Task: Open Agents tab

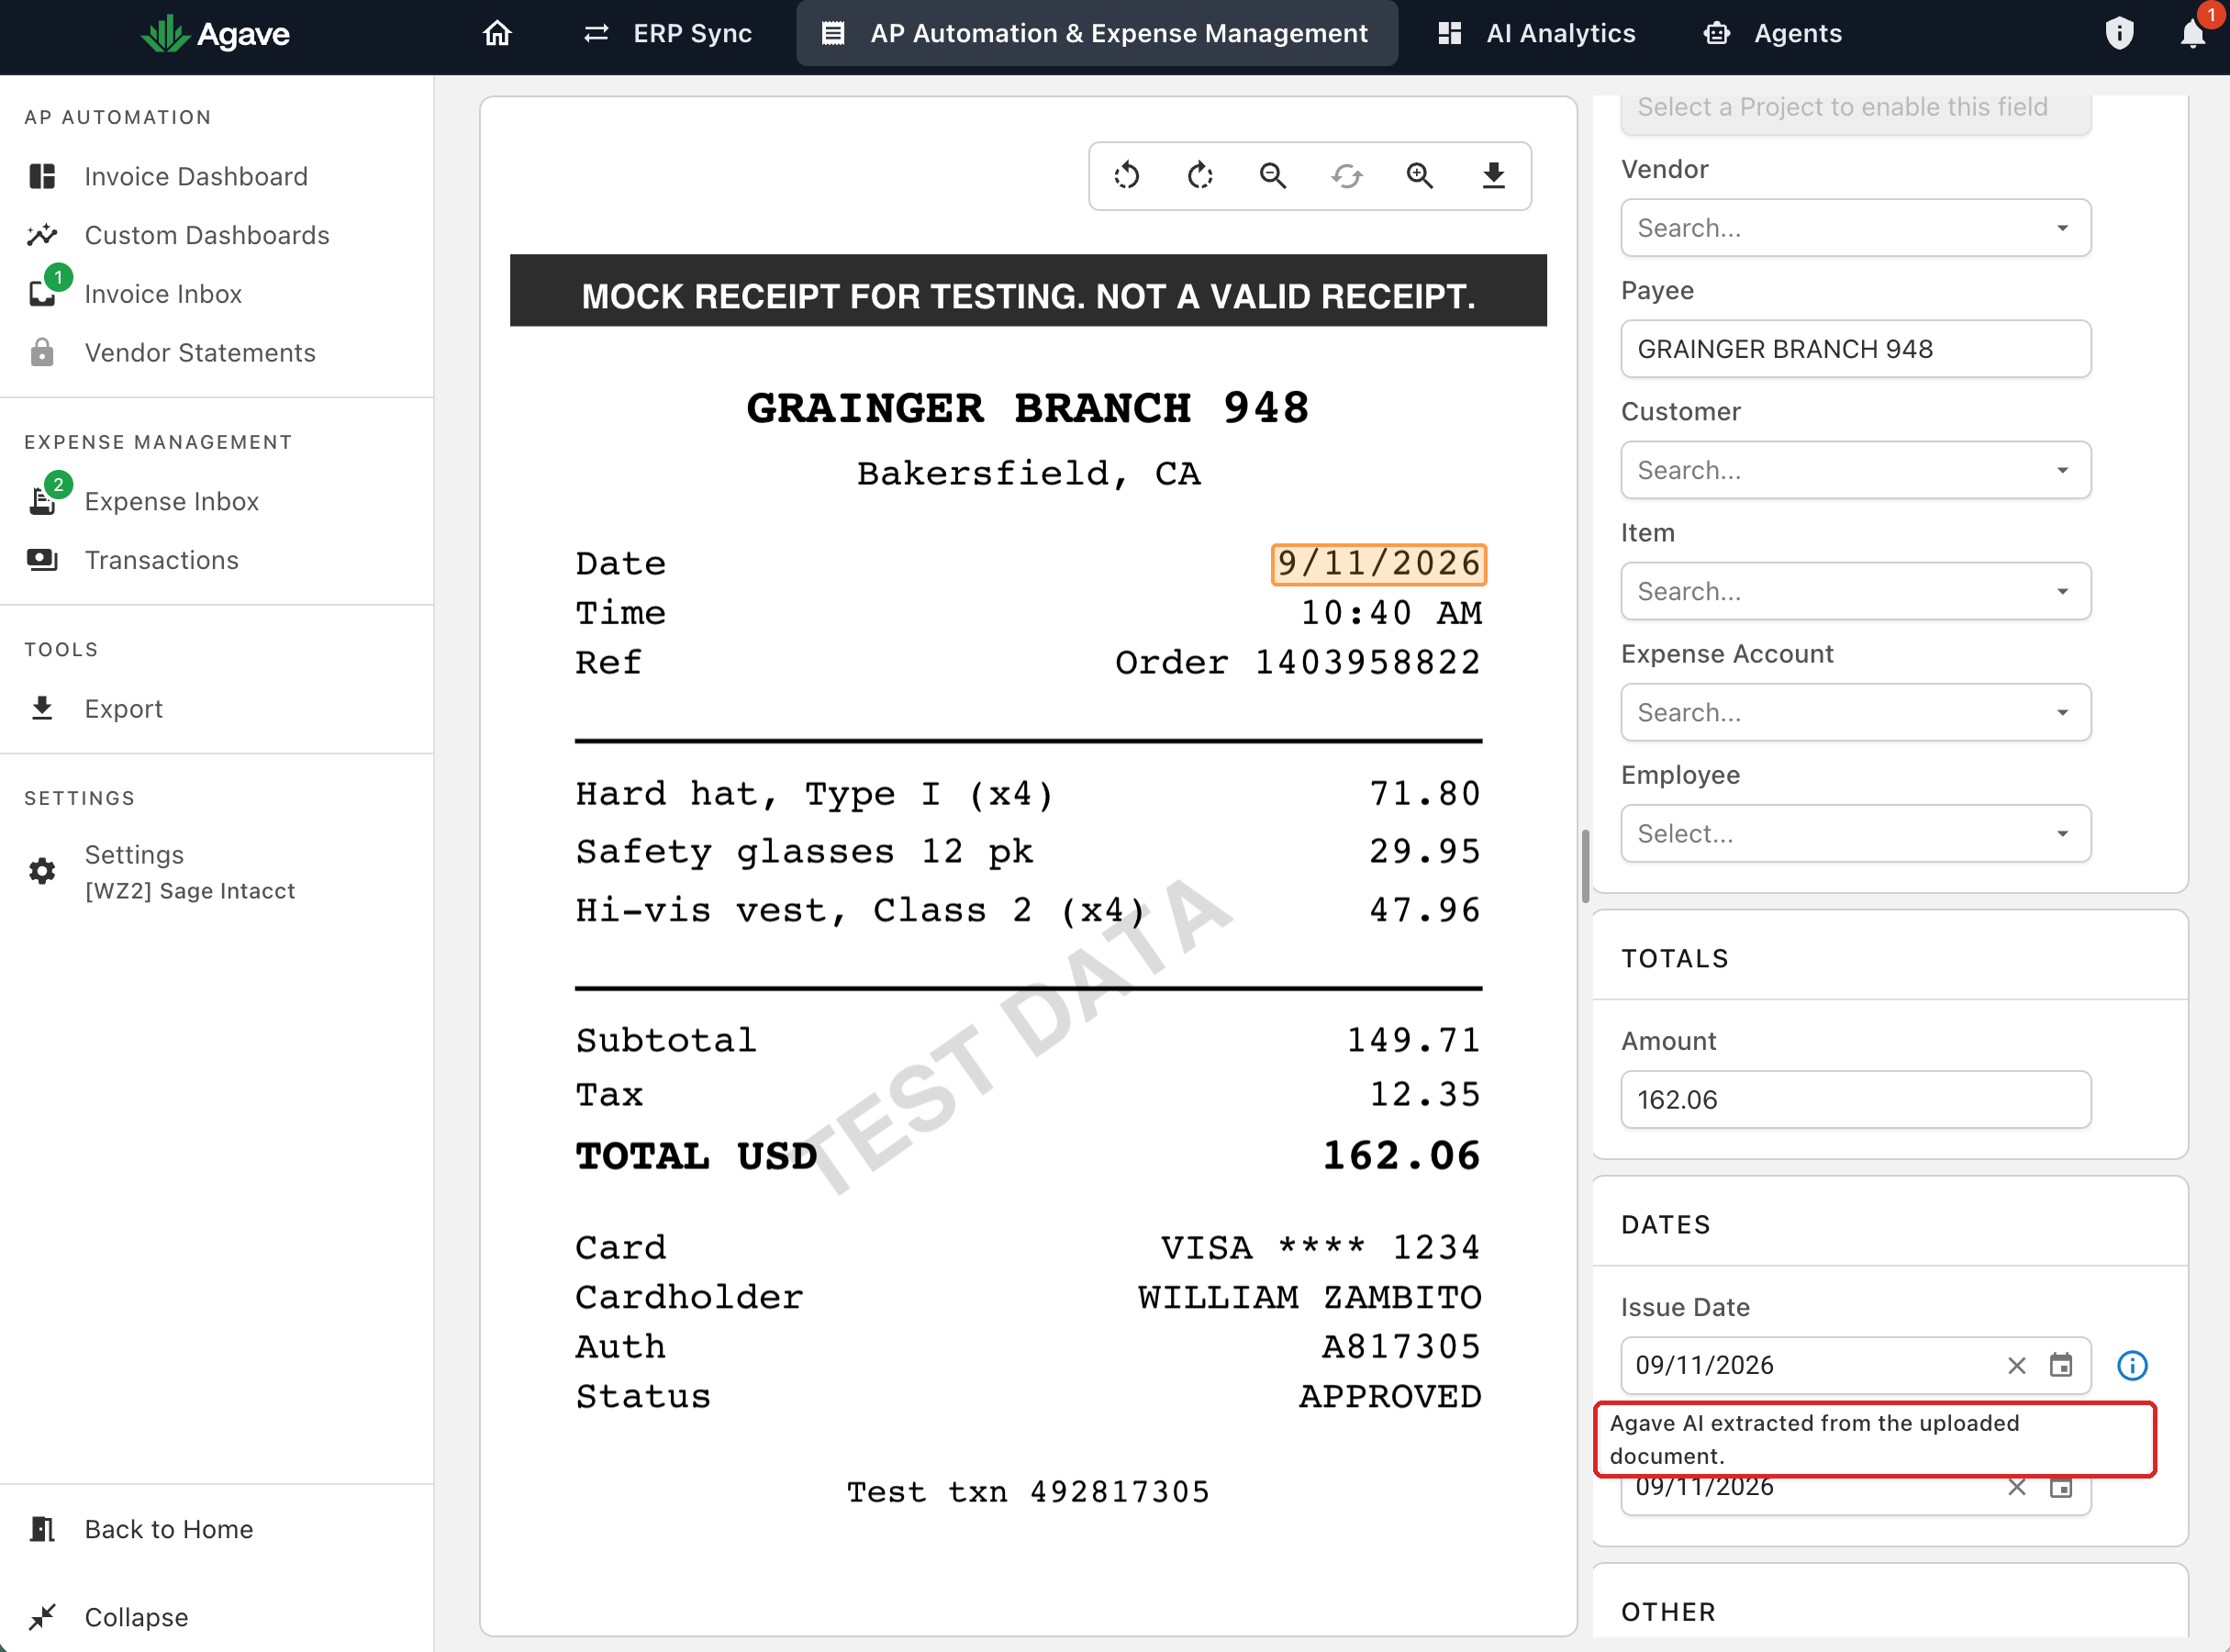Action: (x=1773, y=33)
